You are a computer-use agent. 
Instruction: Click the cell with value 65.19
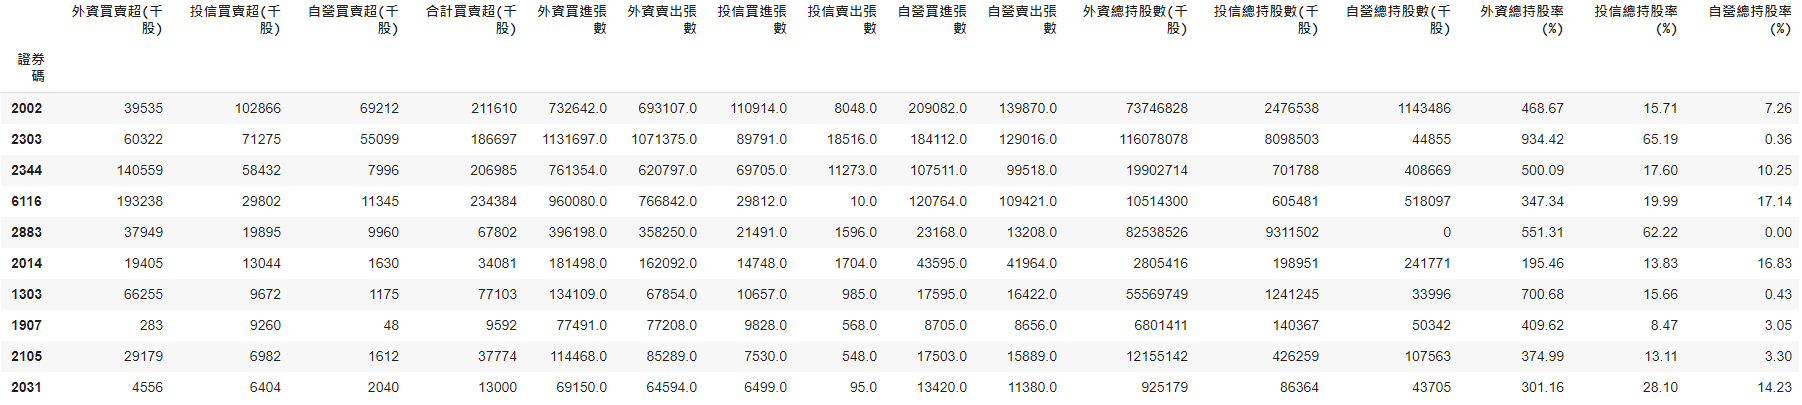click(1660, 139)
